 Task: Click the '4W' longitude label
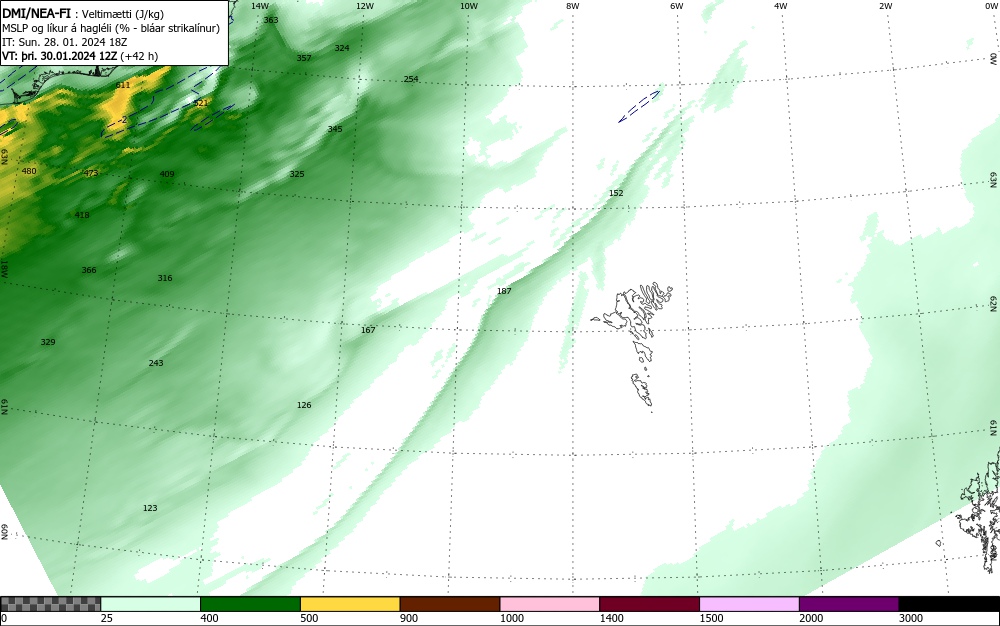tap(781, 6)
